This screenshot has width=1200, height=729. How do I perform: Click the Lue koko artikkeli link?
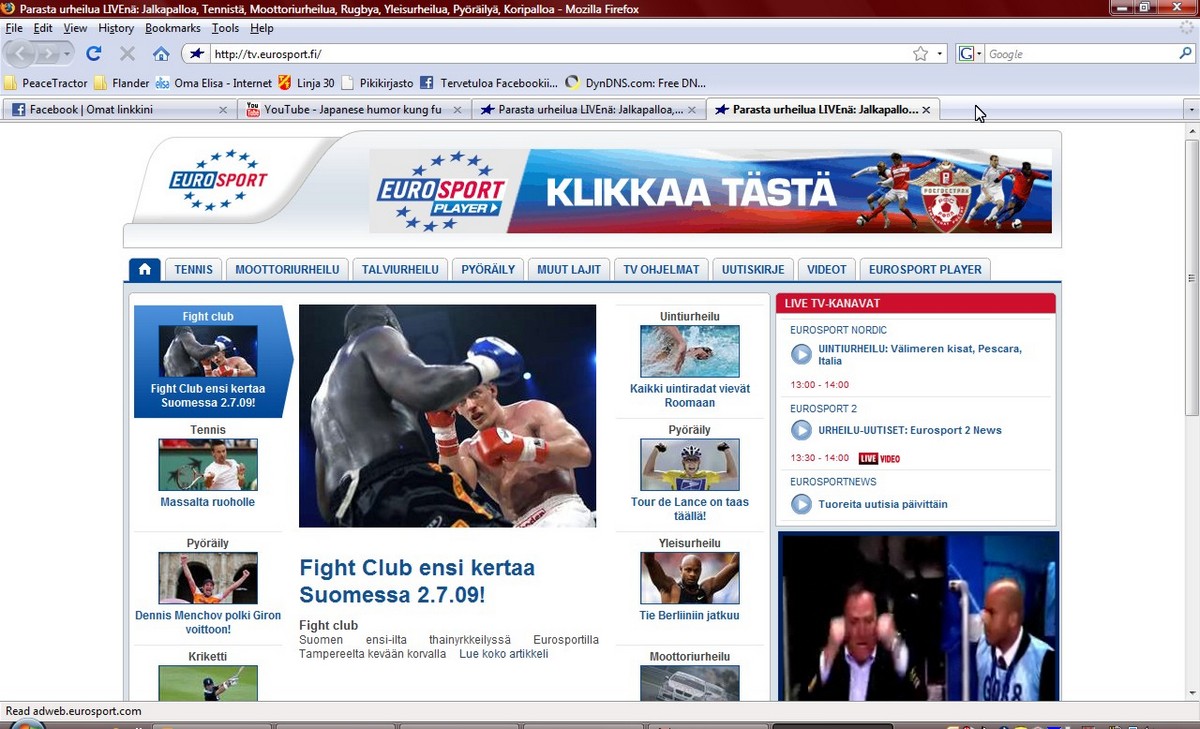coord(503,654)
